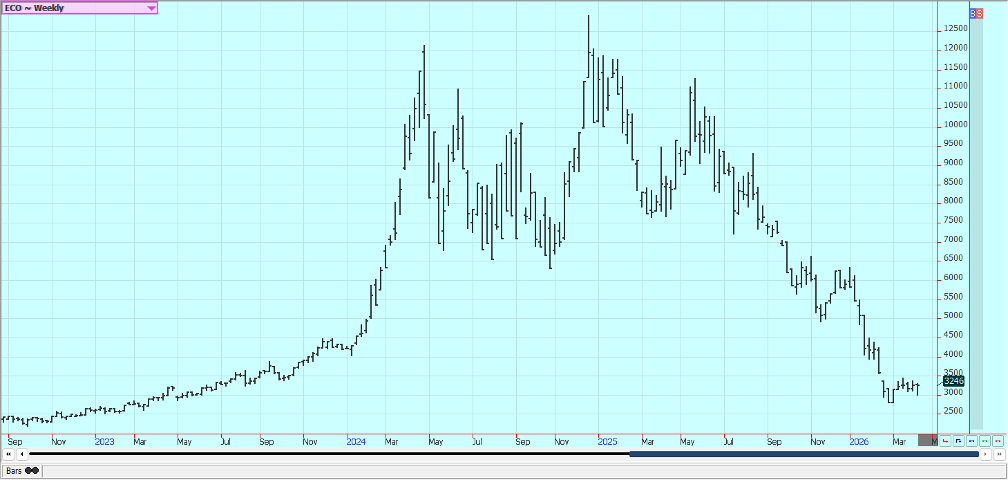This screenshot has width=1008, height=480.
Task: Click the gray highlighted region on time axis
Action: pos(928,440)
